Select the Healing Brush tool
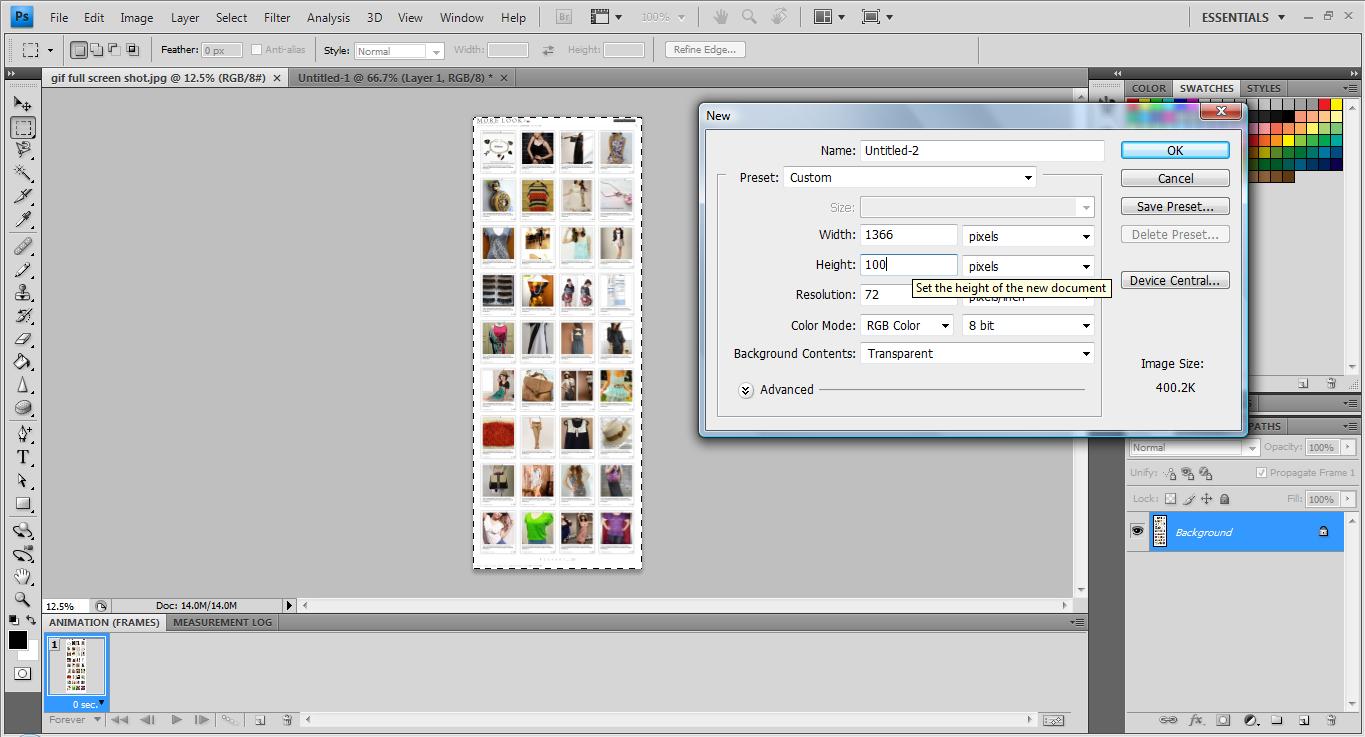The image size is (1365, 737). point(22,246)
